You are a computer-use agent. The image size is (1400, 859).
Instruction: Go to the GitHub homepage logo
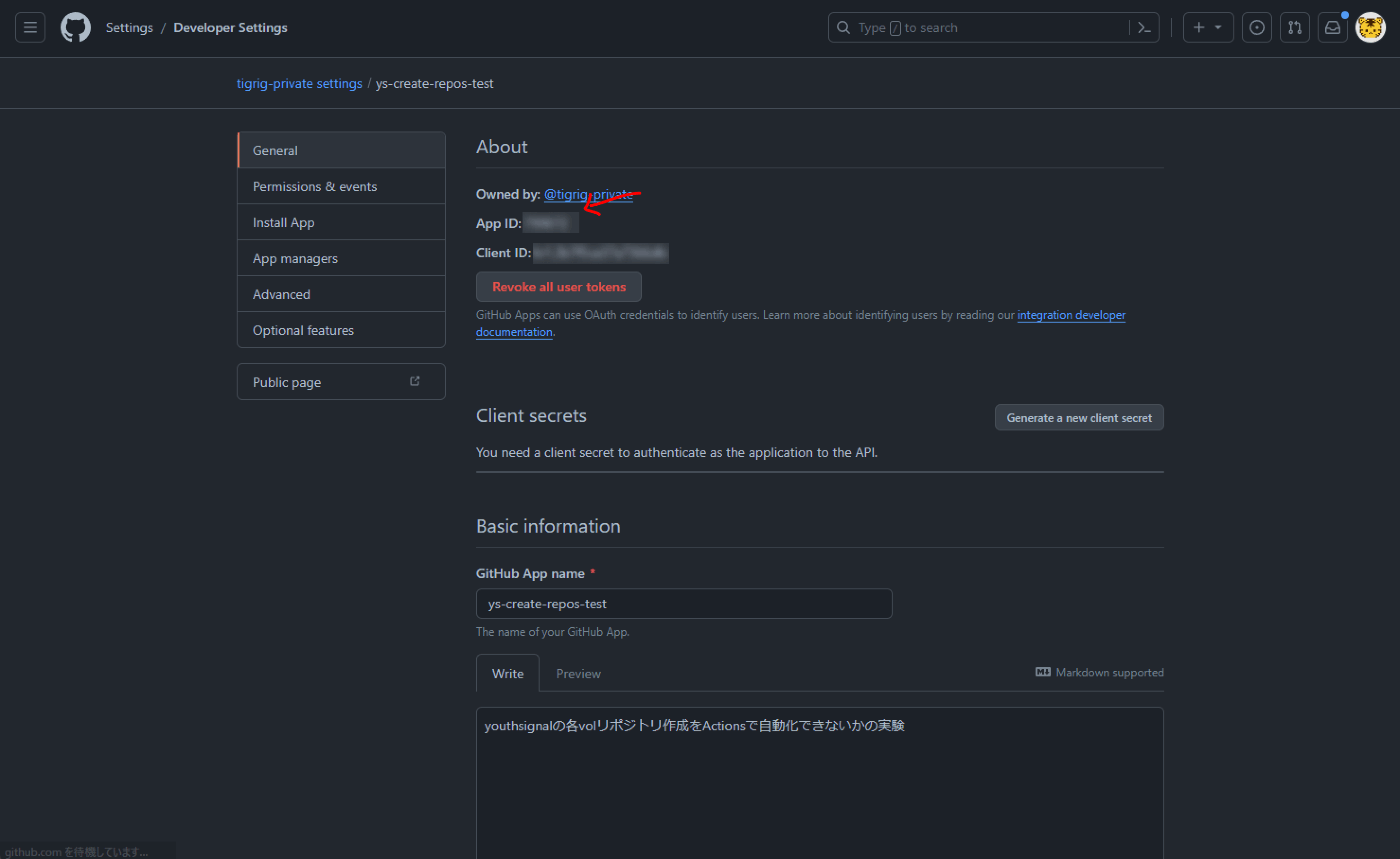76,27
